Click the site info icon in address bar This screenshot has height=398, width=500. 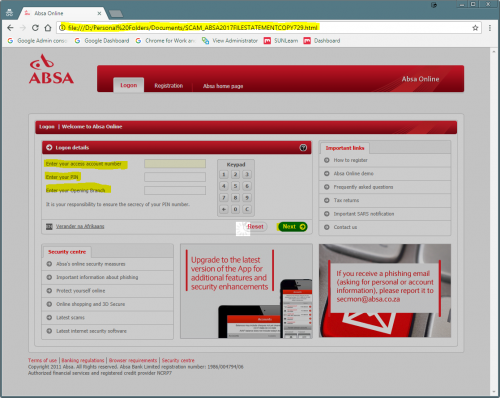tap(62, 28)
